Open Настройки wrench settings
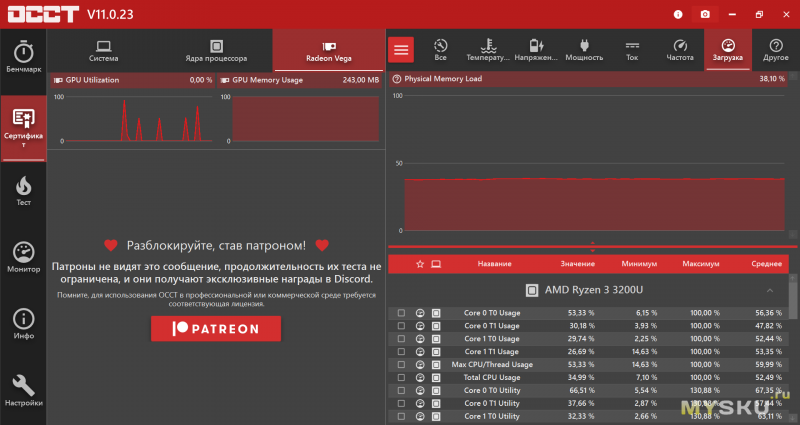Screen dimensions: 800x425 coord(23,391)
